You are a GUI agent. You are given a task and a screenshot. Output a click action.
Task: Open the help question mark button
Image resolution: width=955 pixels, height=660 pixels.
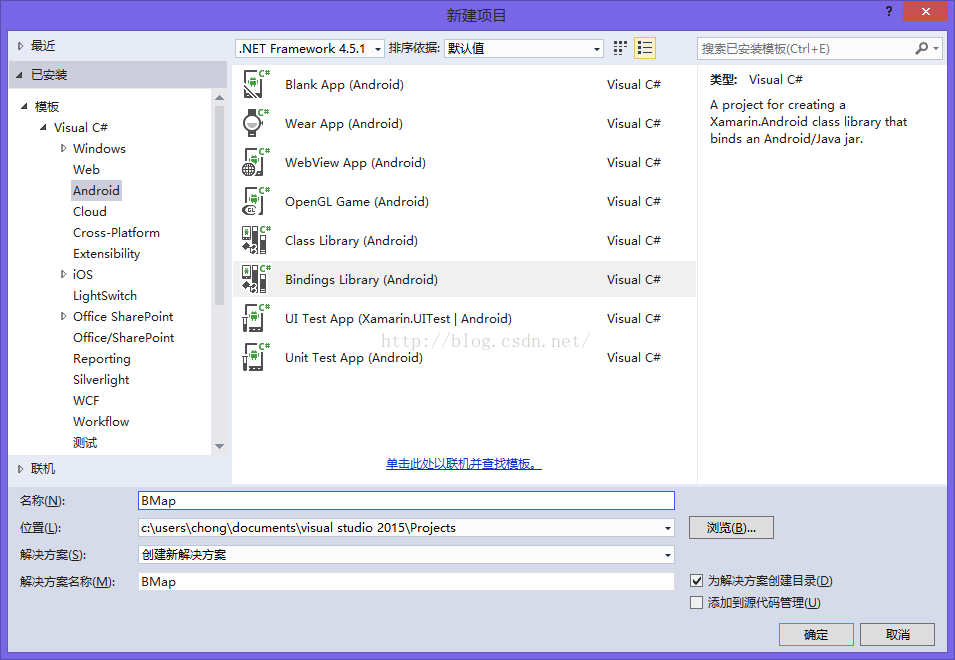(x=889, y=11)
